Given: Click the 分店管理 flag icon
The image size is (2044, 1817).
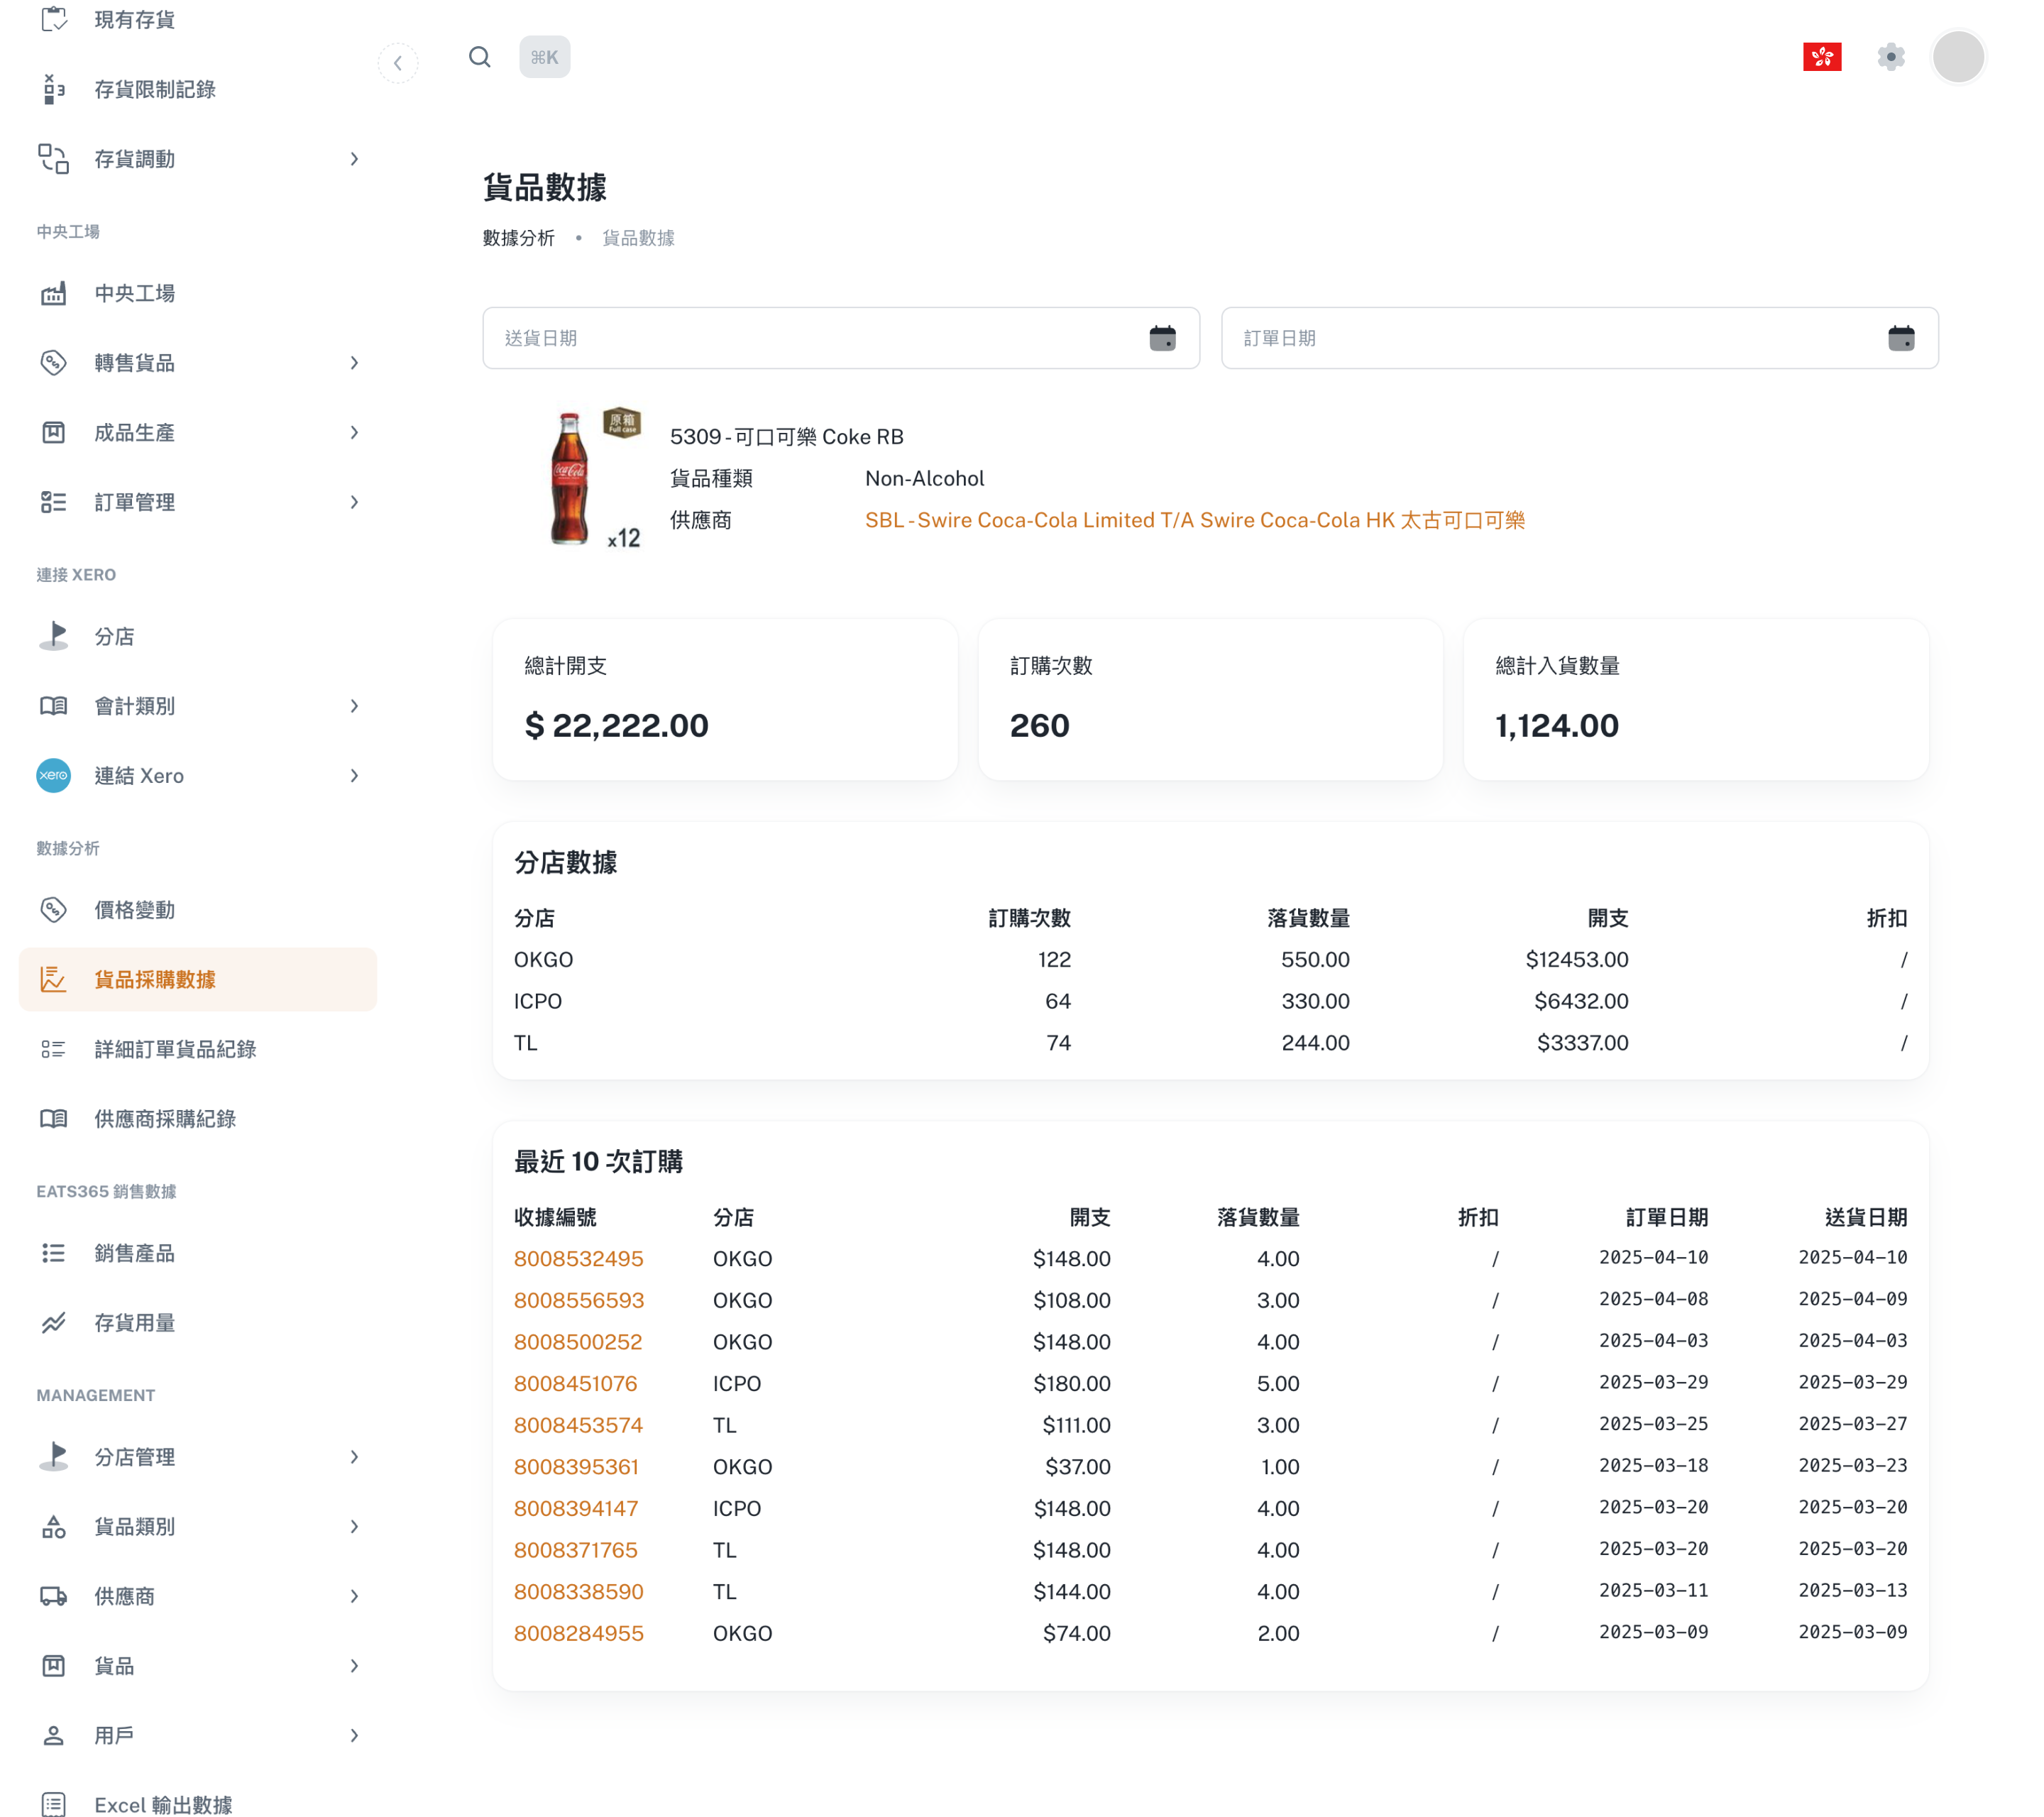Looking at the screenshot, I should pyautogui.click(x=54, y=1457).
